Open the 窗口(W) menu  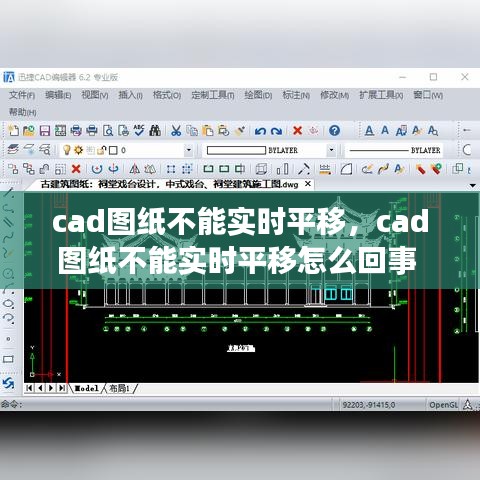coord(428,95)
